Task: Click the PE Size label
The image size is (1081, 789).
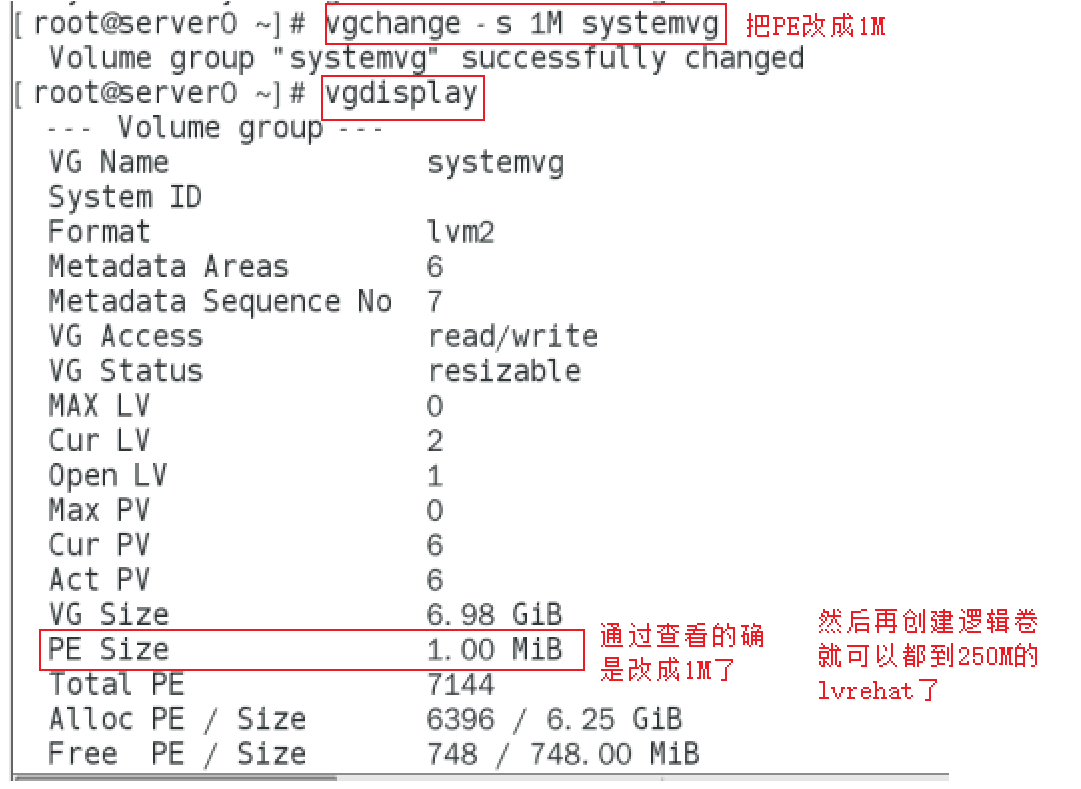Action: tap(108, 650)
